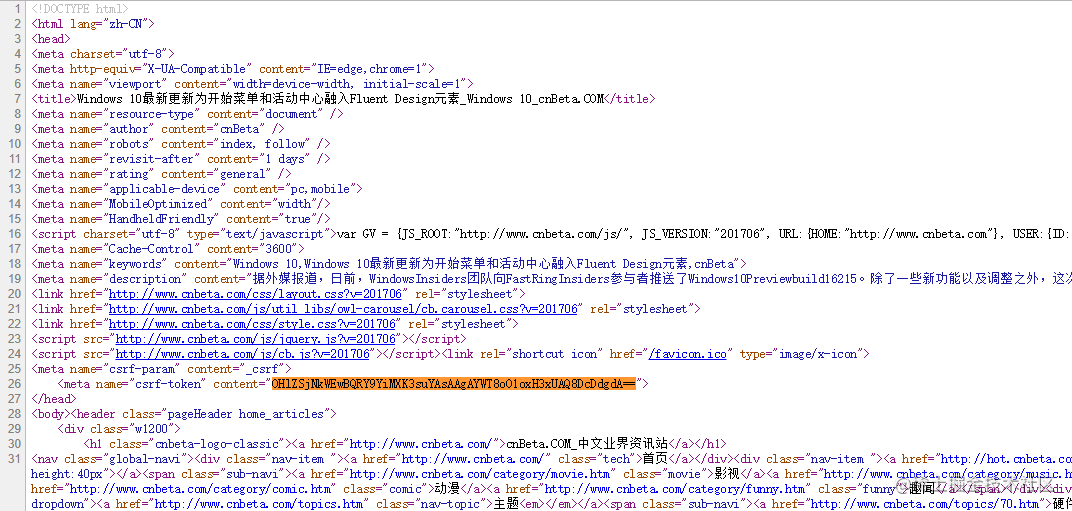Click the 首页 anchor text
Screen dimensions: 1072x511
coord(653,460)
